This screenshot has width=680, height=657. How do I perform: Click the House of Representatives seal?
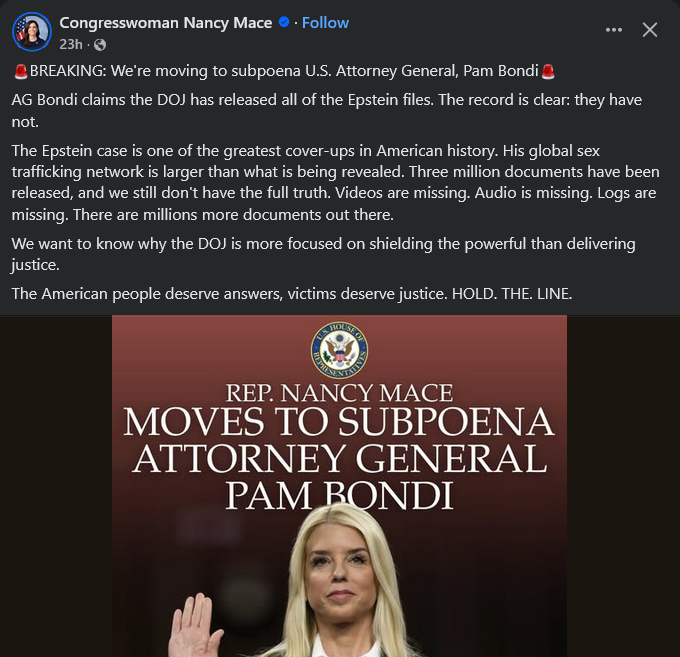coord(340,350)
